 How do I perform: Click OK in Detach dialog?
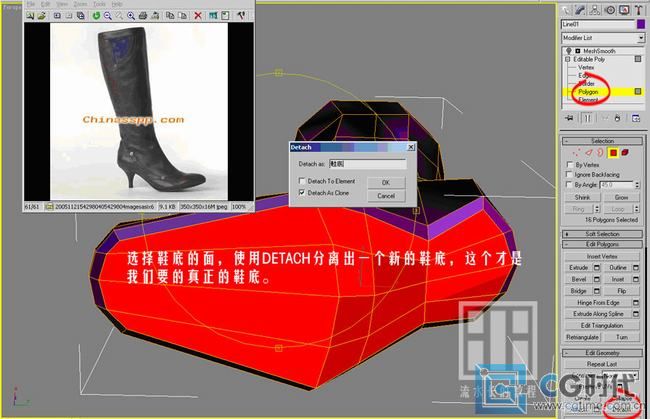click(386, 182)
